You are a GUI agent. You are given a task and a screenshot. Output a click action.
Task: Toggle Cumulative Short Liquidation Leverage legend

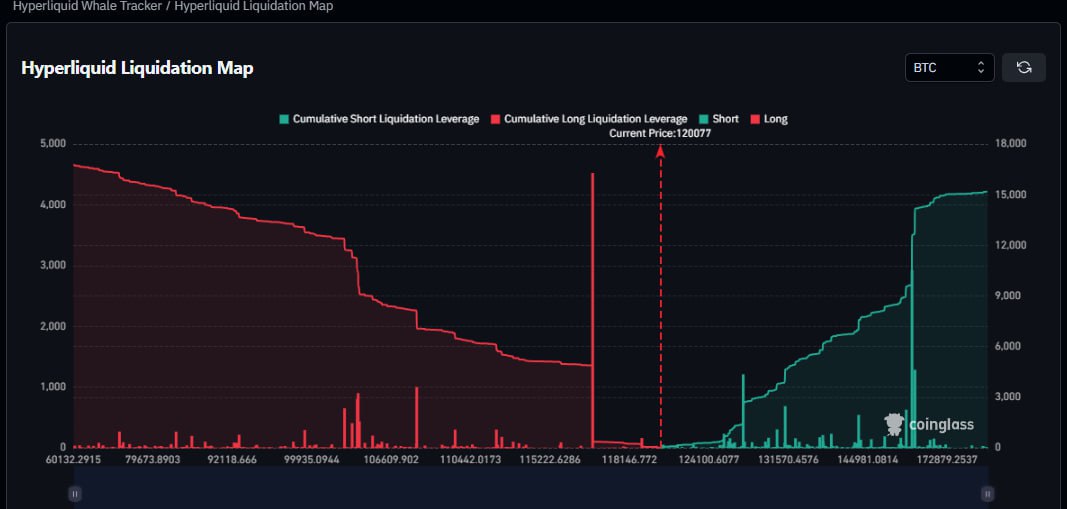(x=379, y=119)
